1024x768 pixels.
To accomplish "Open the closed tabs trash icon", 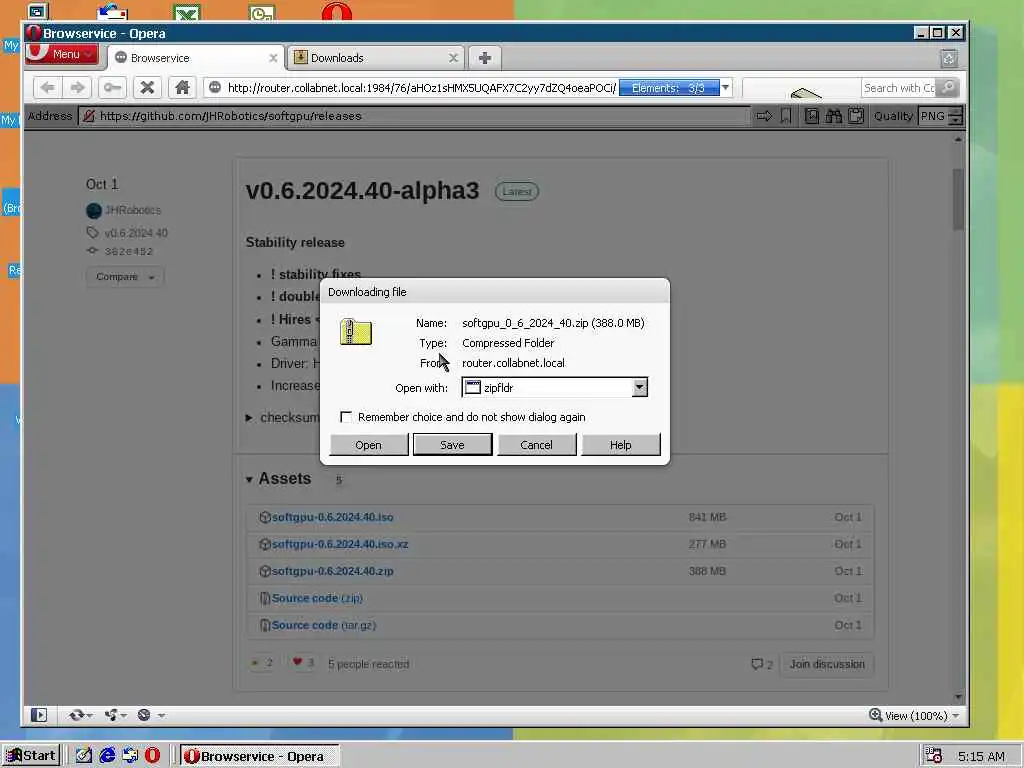I will [x=949, y=59].
